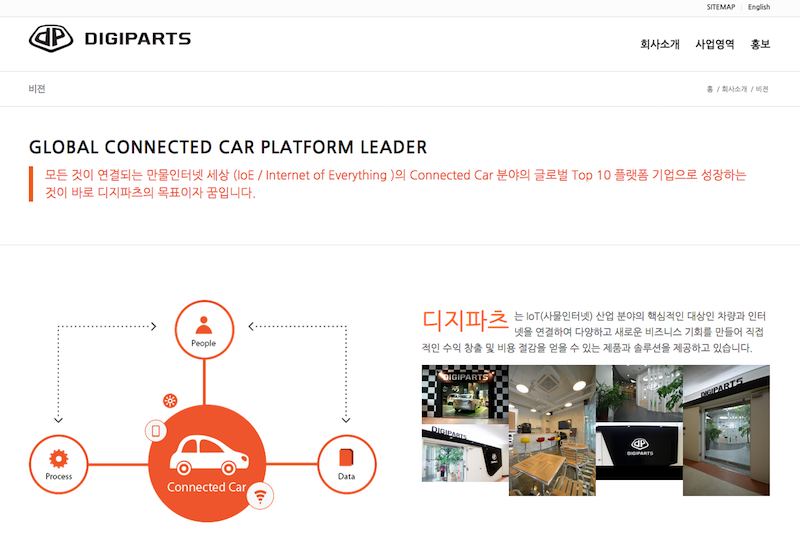Click the 비전 page title
Image resolution: width=800 pixels, height=550 pixels.
[x=37, y=89]
